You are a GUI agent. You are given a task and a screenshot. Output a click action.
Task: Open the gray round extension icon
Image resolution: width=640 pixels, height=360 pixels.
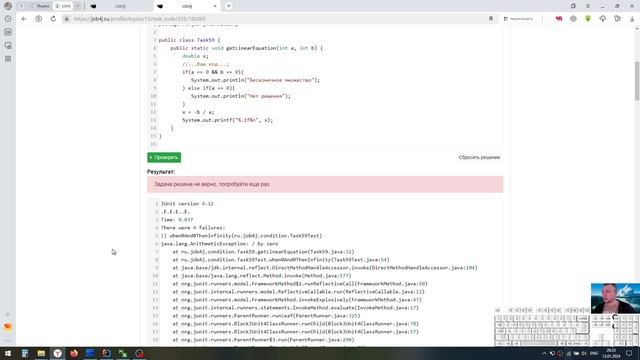tap(573, 19)
